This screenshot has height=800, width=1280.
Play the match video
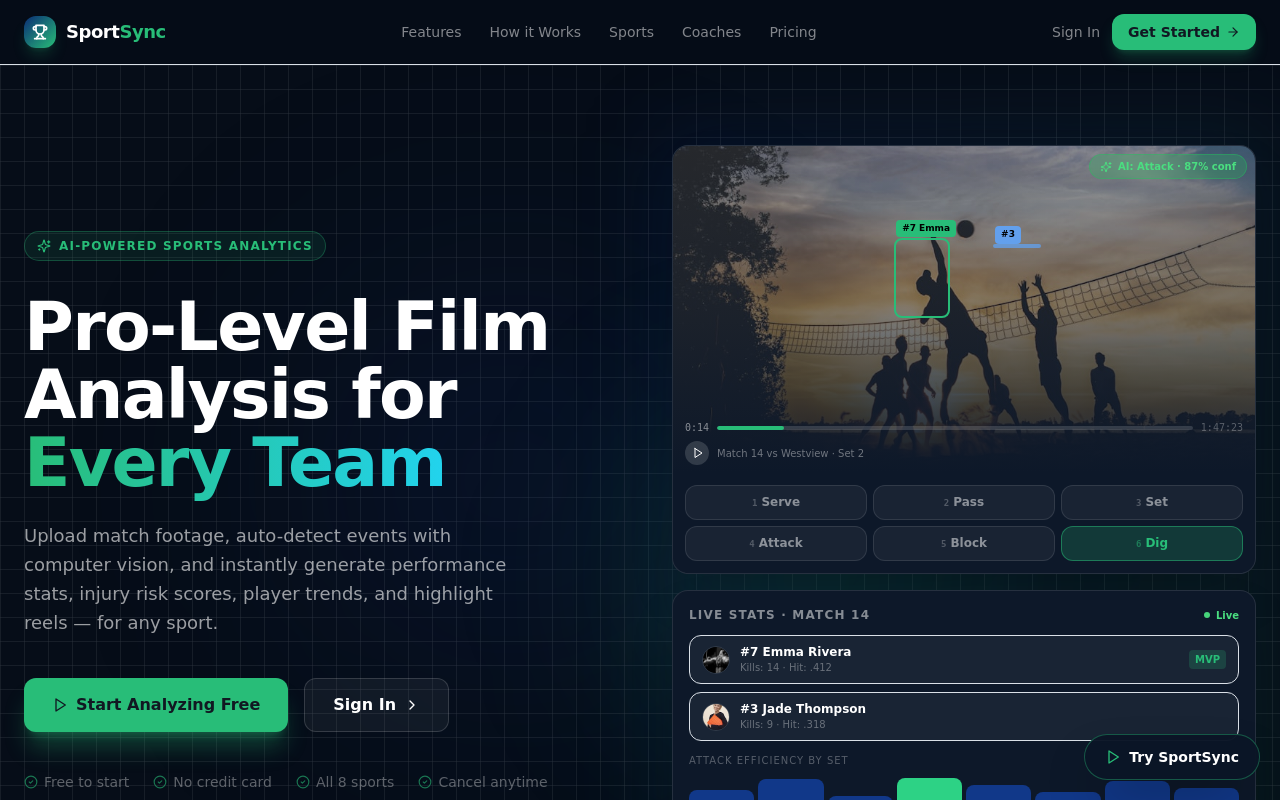(697, 453)
